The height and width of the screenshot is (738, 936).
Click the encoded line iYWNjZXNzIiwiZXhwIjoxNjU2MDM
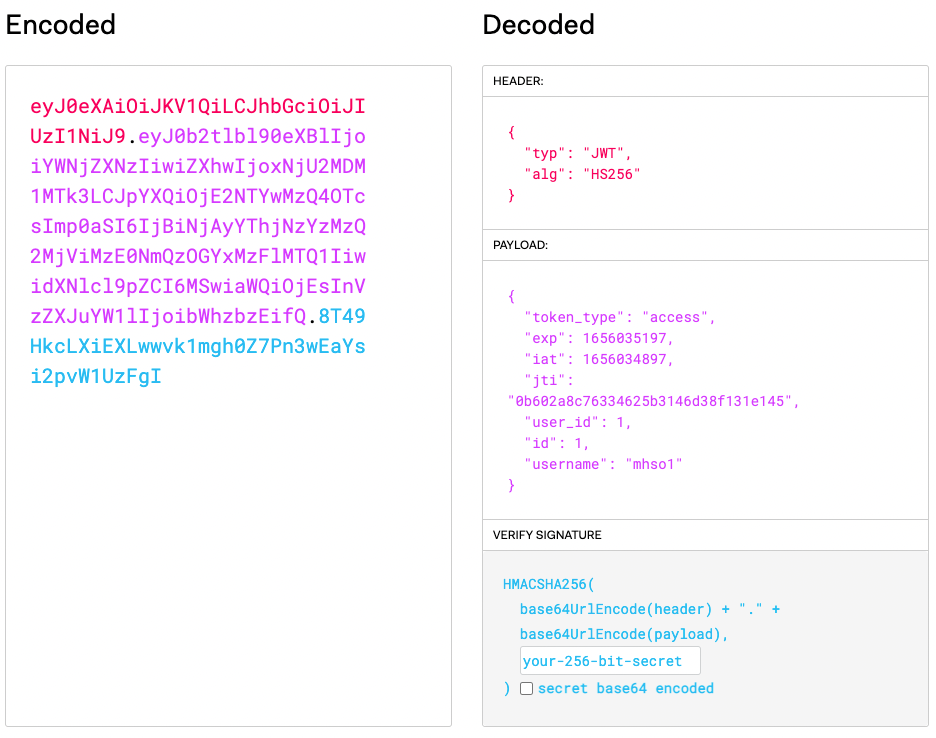(198, 166)
